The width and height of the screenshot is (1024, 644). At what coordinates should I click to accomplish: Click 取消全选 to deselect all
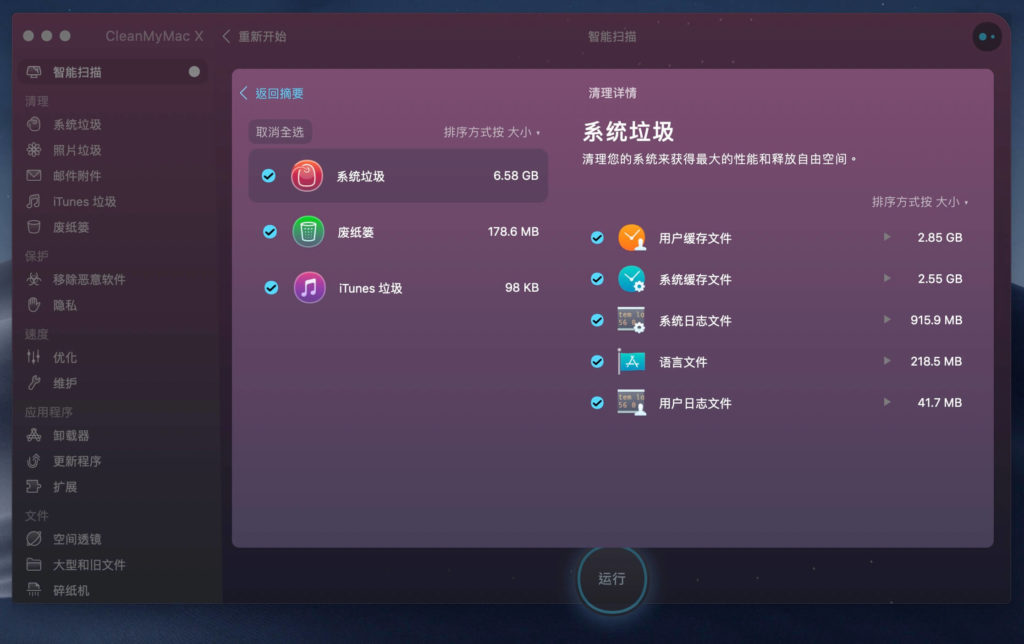(280, 132)
